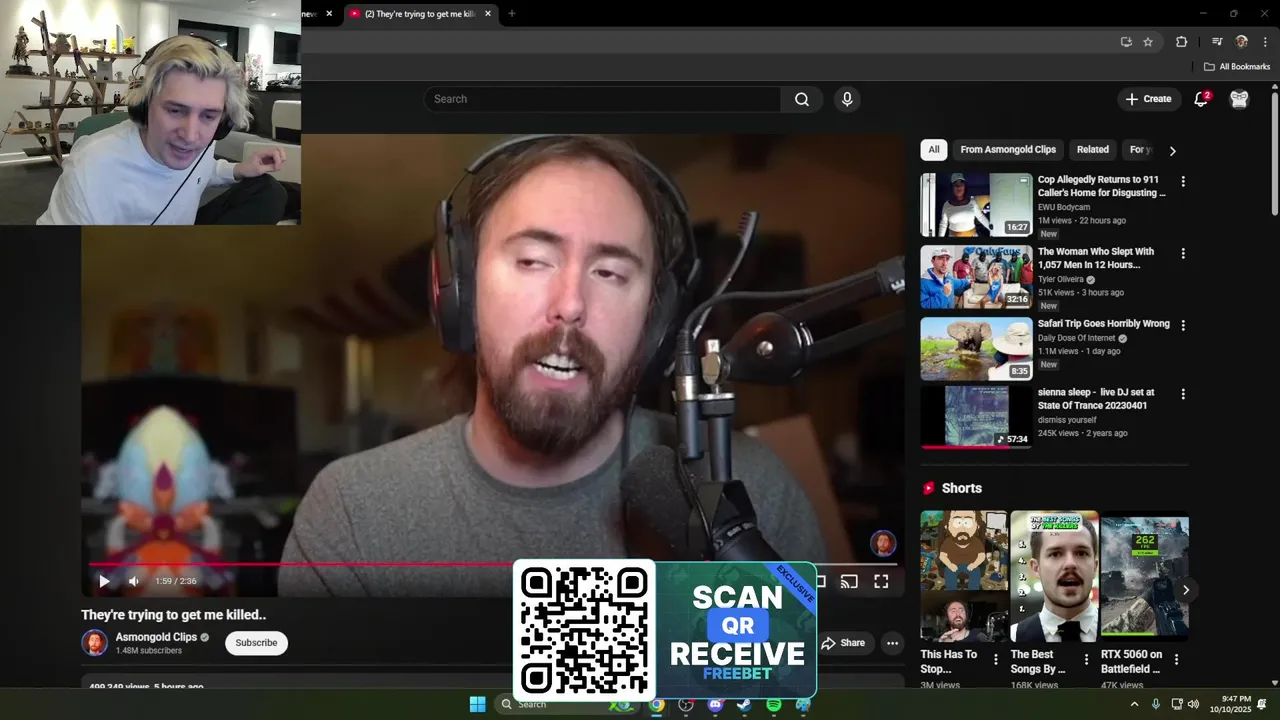This screenshot has height=720, width=1280.
Task: Enter fullscreen mode on the video player
Action: (x=881, y=581)
